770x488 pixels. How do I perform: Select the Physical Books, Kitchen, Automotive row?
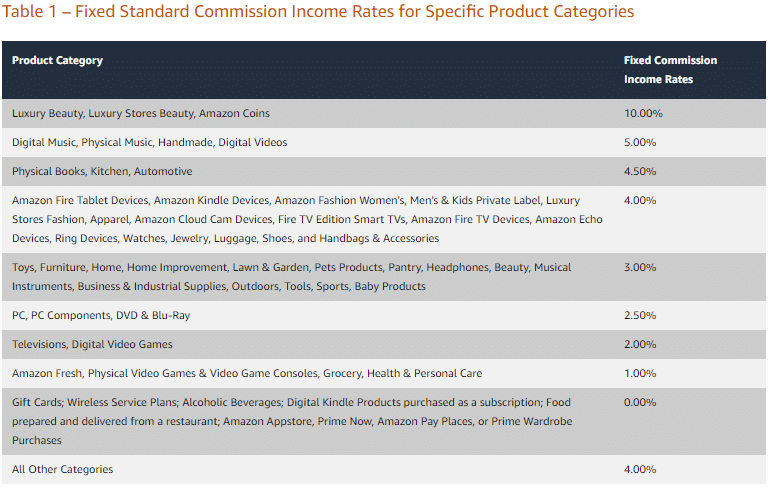pos(384,171)
